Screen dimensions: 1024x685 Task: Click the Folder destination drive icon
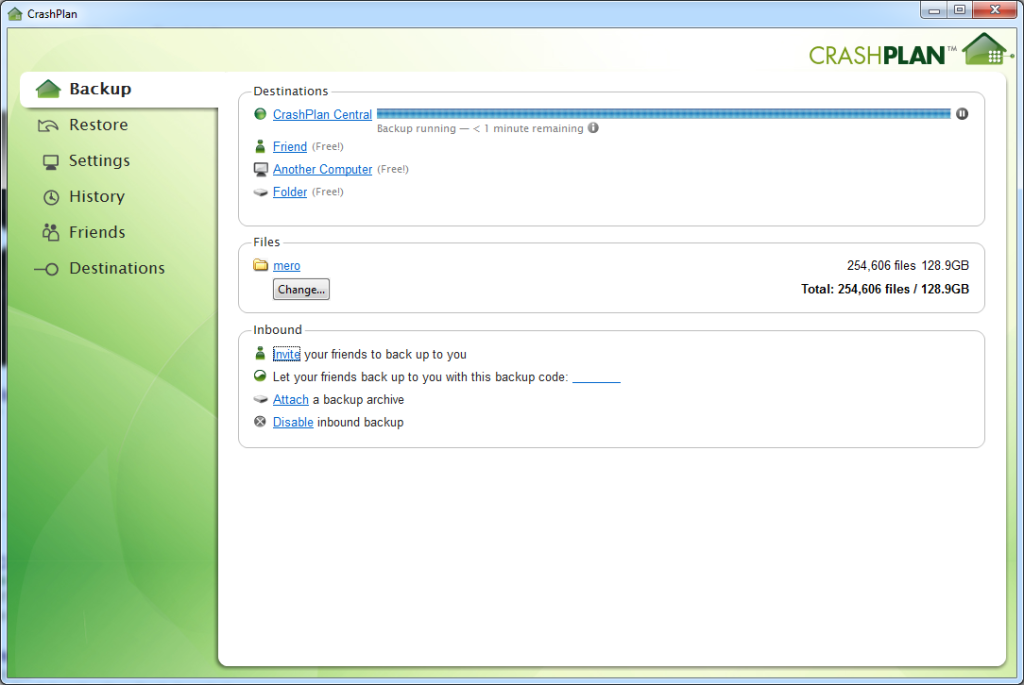261,192
